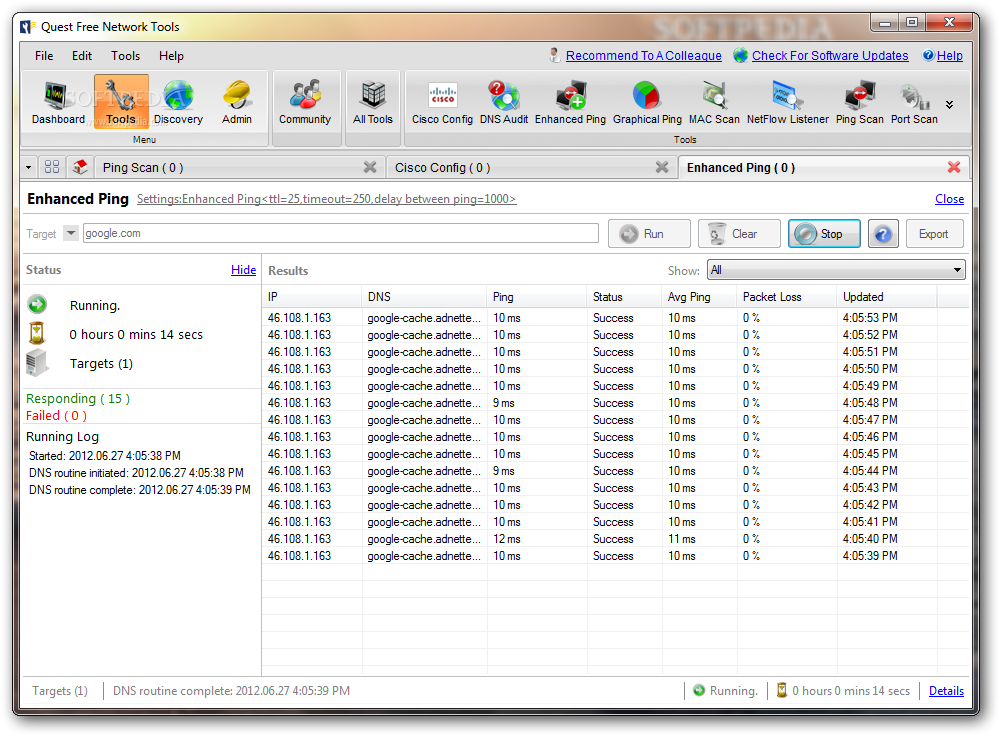Click the Export button
This screenshot has width=1000, height=736.
coord(934,234)
